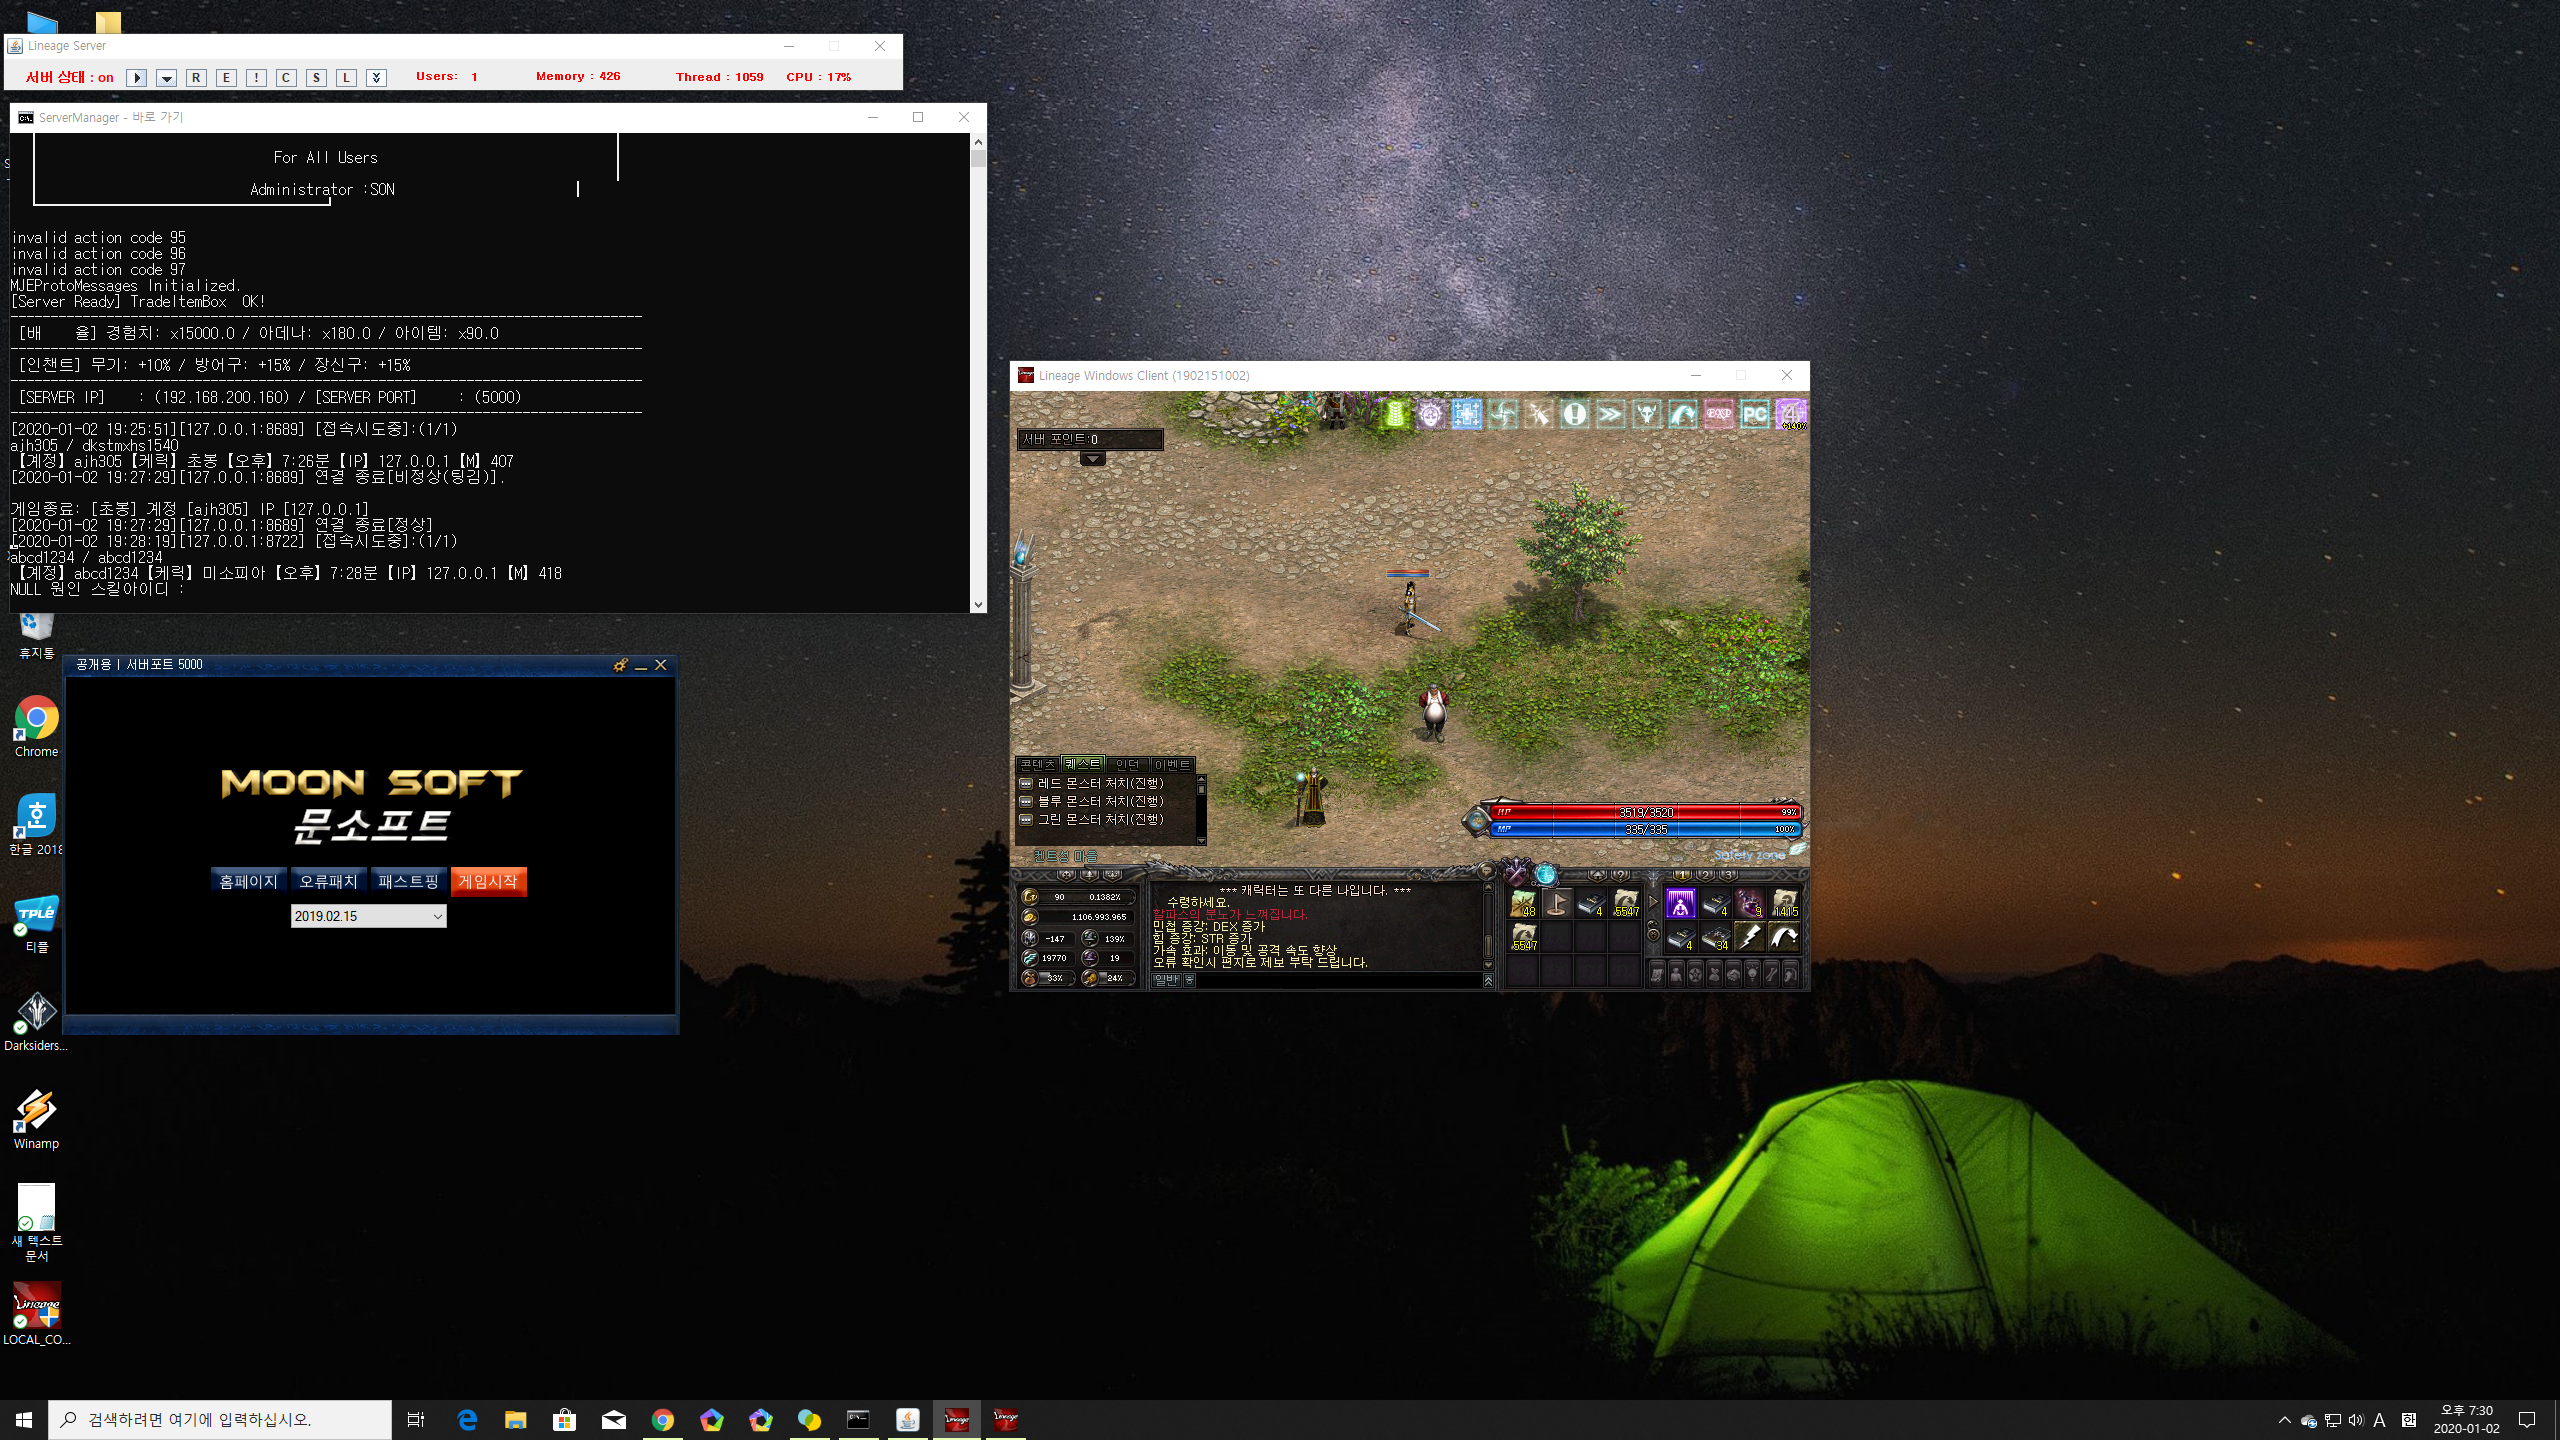The width and height of the screenshot is (2560, 1440).
Task: Open Chrome from desktop shortcut
Action: point(36,727)
